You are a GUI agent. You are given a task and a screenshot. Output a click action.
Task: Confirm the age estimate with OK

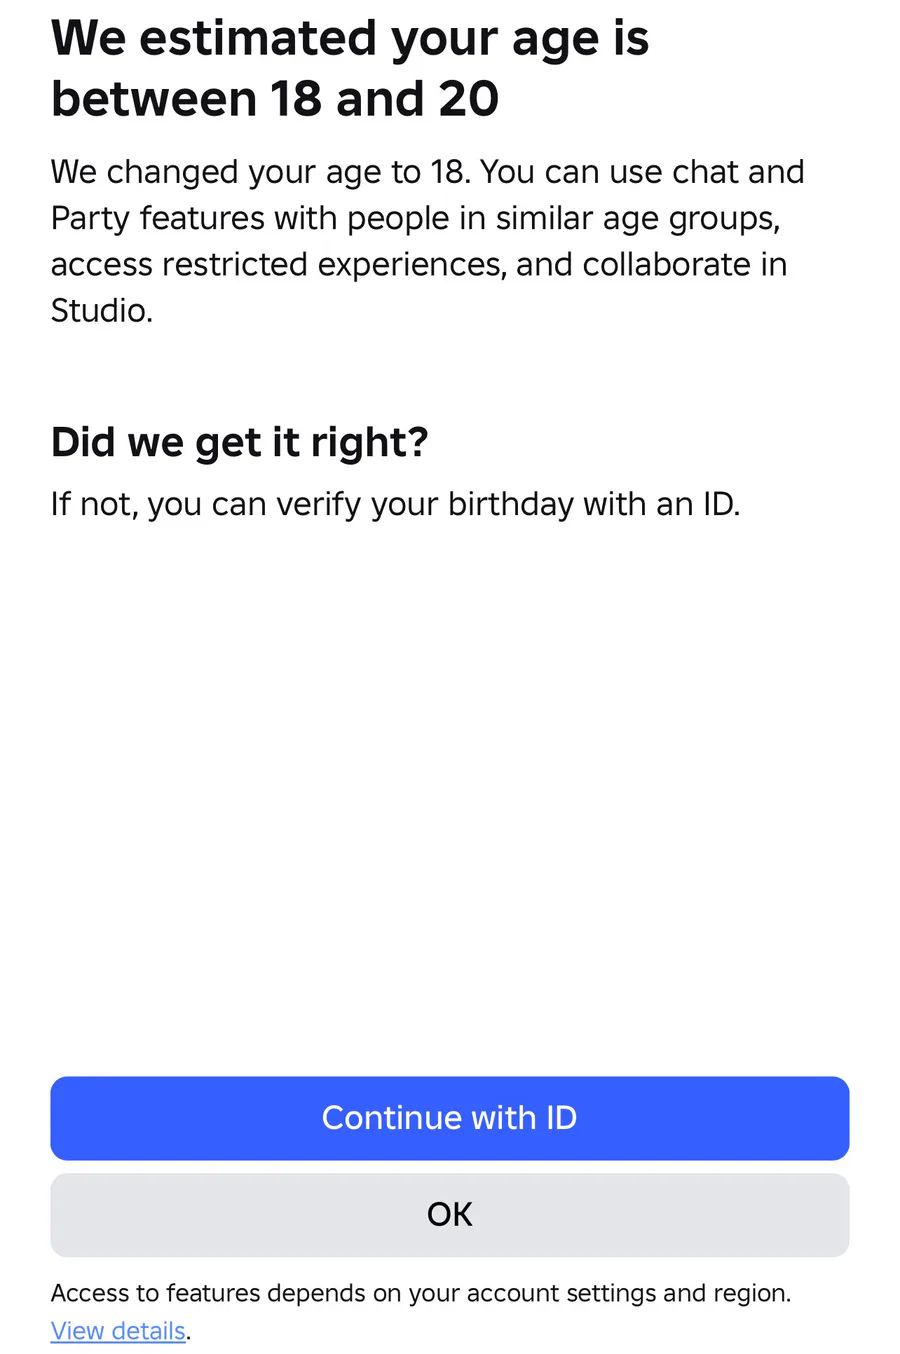click(449, 1214)
